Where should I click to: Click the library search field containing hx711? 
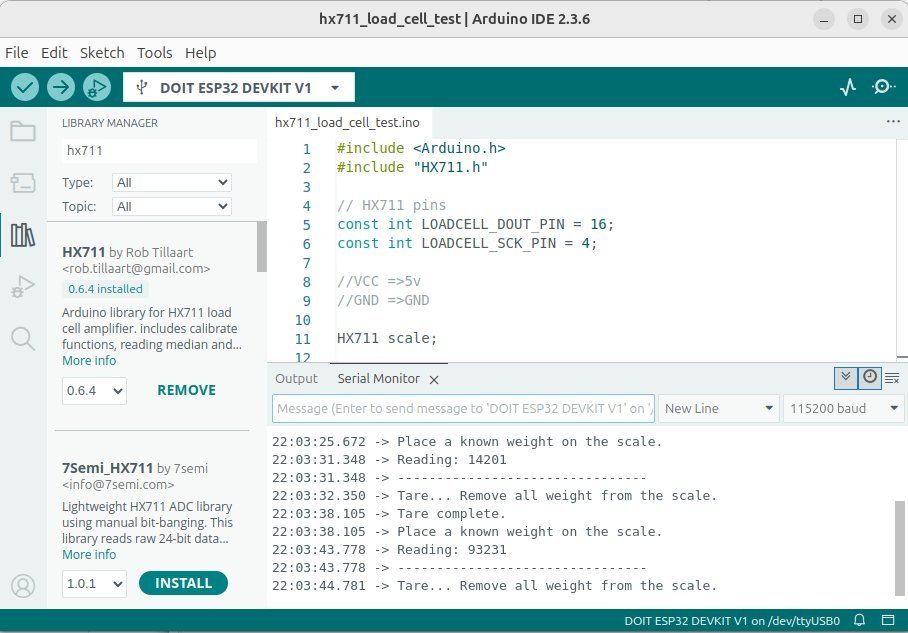pos(159,151)
